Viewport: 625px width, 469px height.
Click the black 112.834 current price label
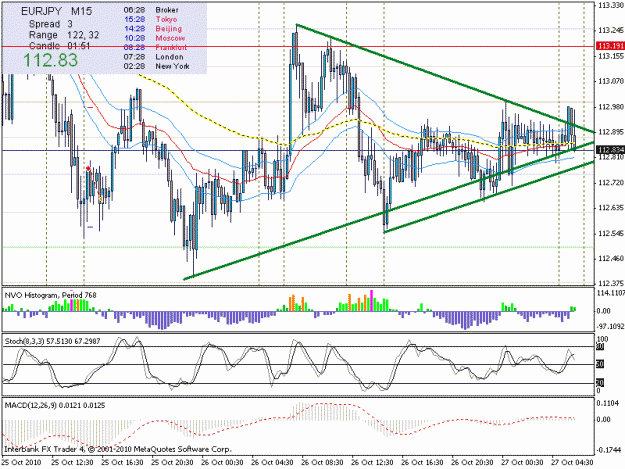[x=610, y=150]
